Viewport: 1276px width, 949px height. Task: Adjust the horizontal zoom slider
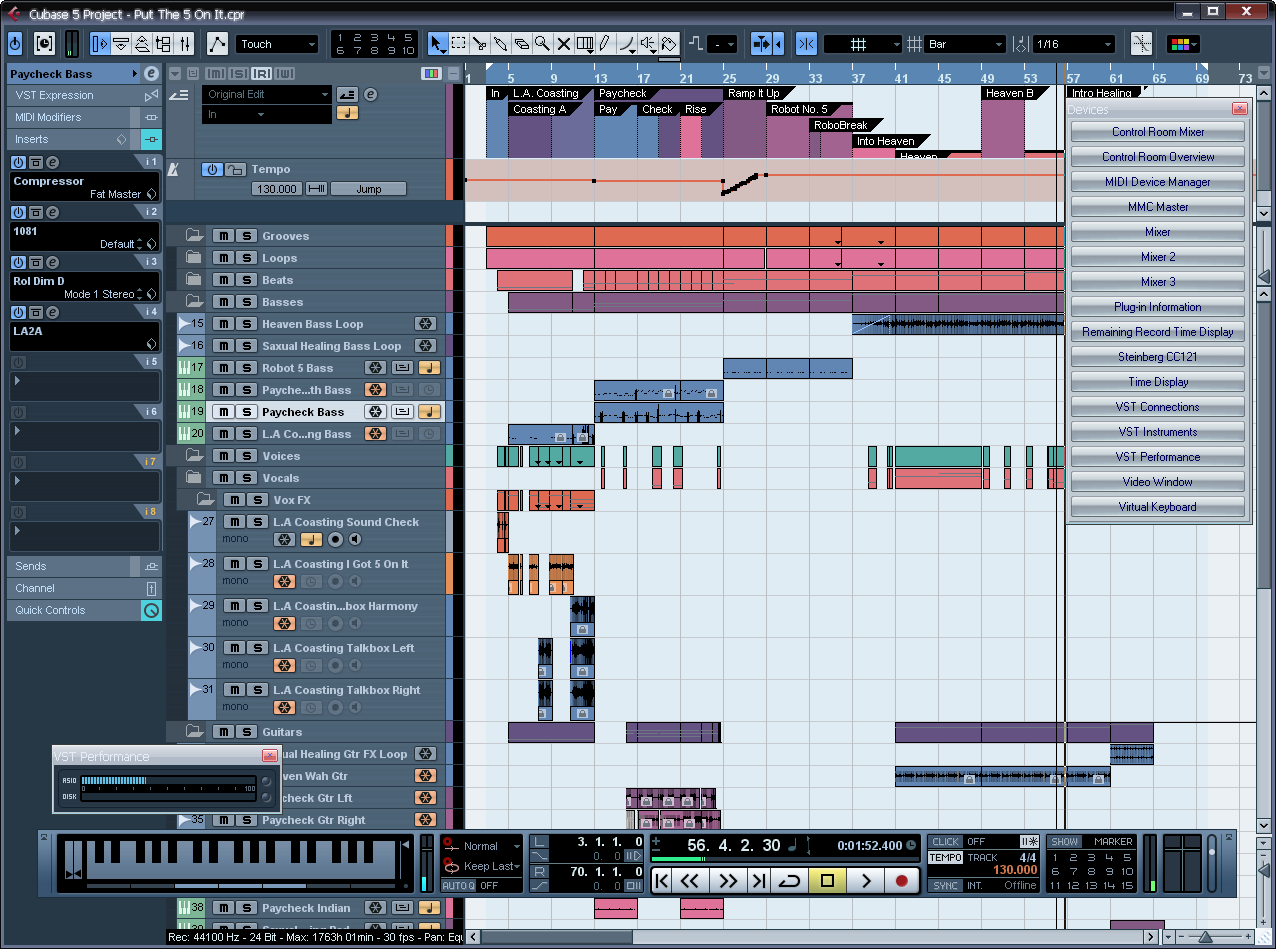[1206, 937]
